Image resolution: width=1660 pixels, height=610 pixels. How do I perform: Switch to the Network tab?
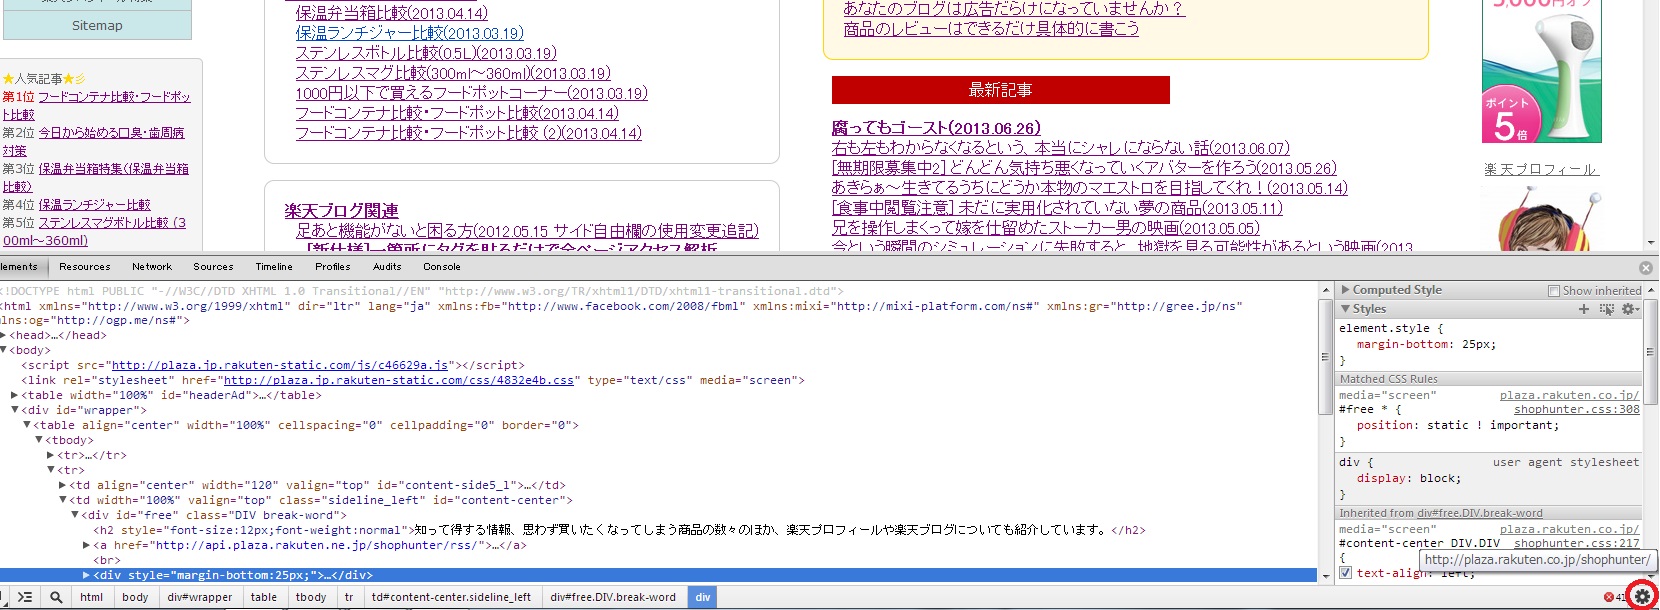tap(152, 267)
